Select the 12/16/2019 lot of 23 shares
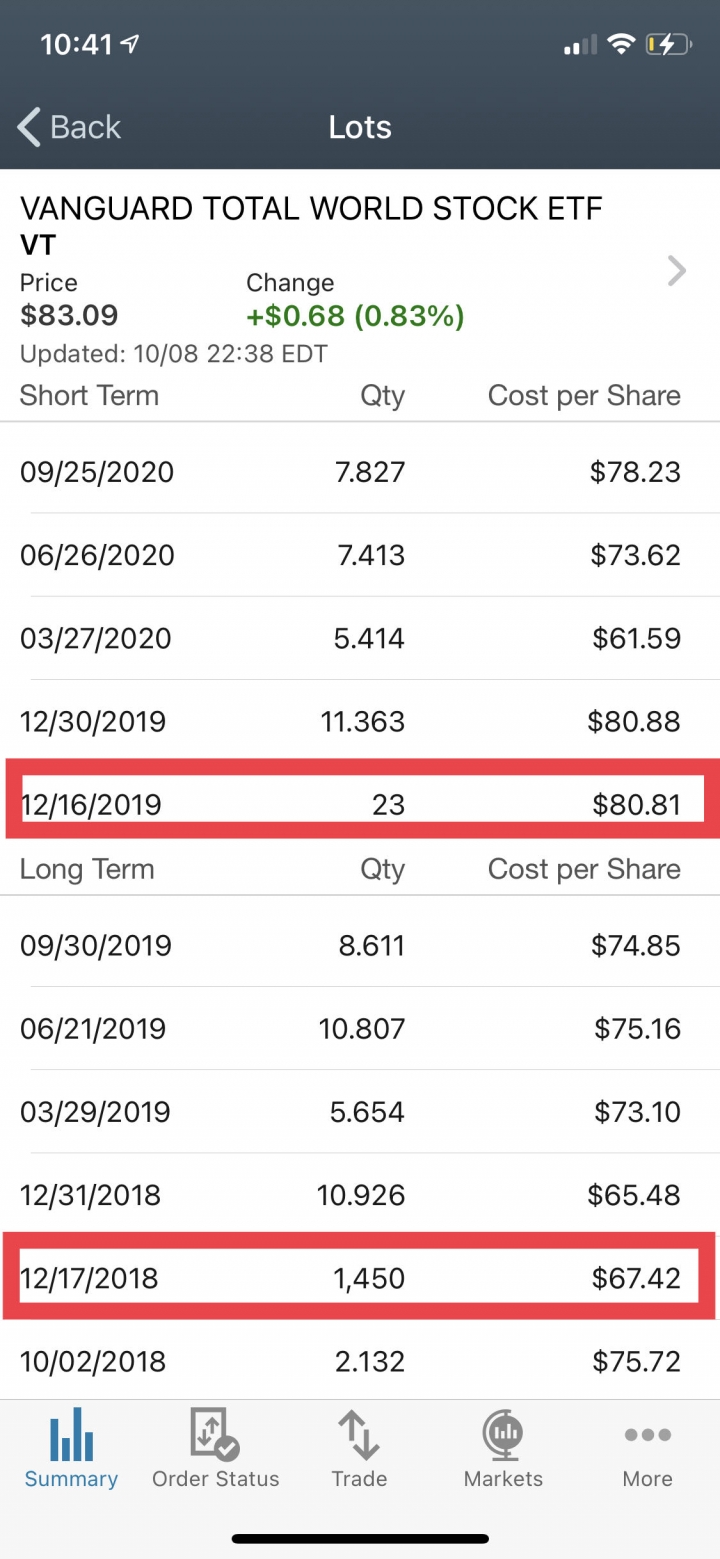Image resolution: width=720 pixels, height=1559 pixels. coord(360,804)
